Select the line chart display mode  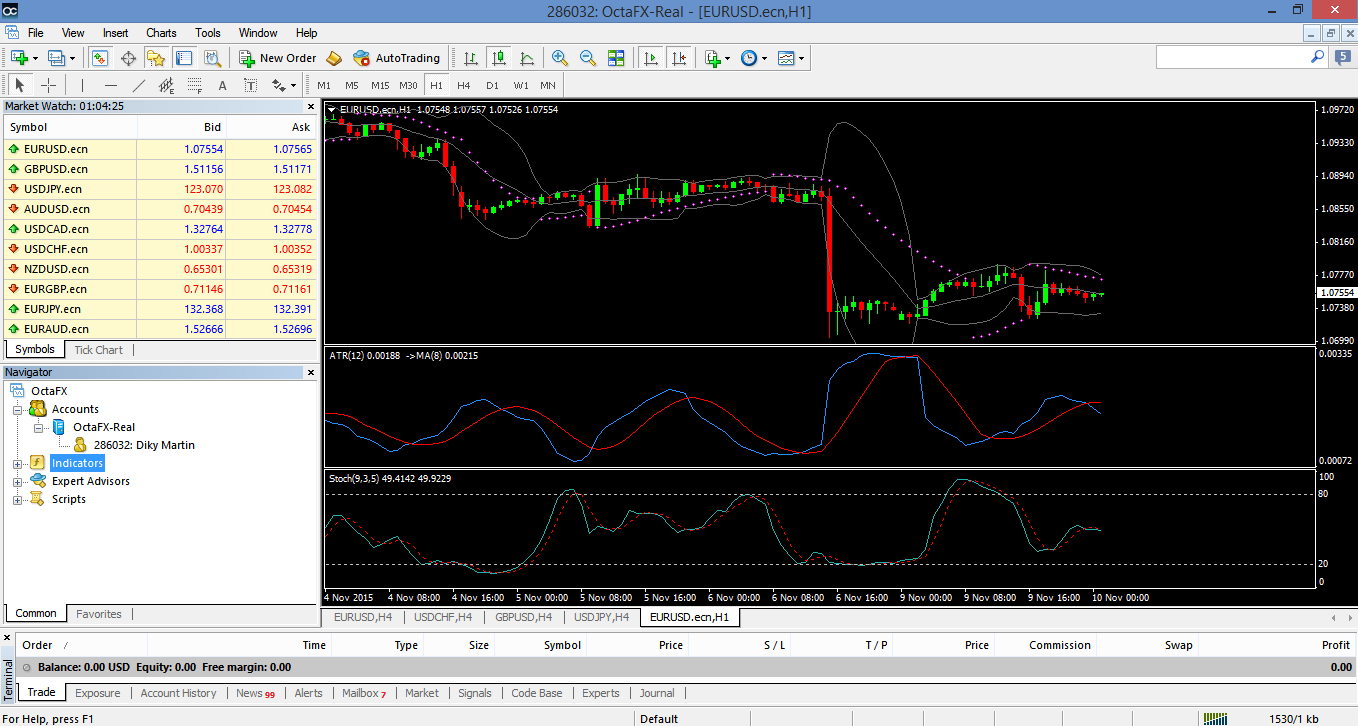[x=527, y=57]
